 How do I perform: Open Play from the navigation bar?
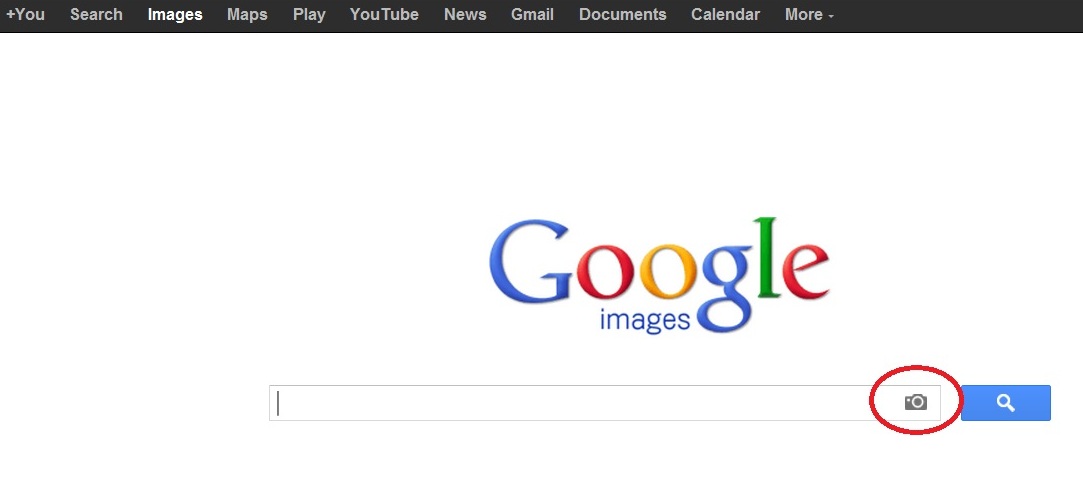pos(309,15)
